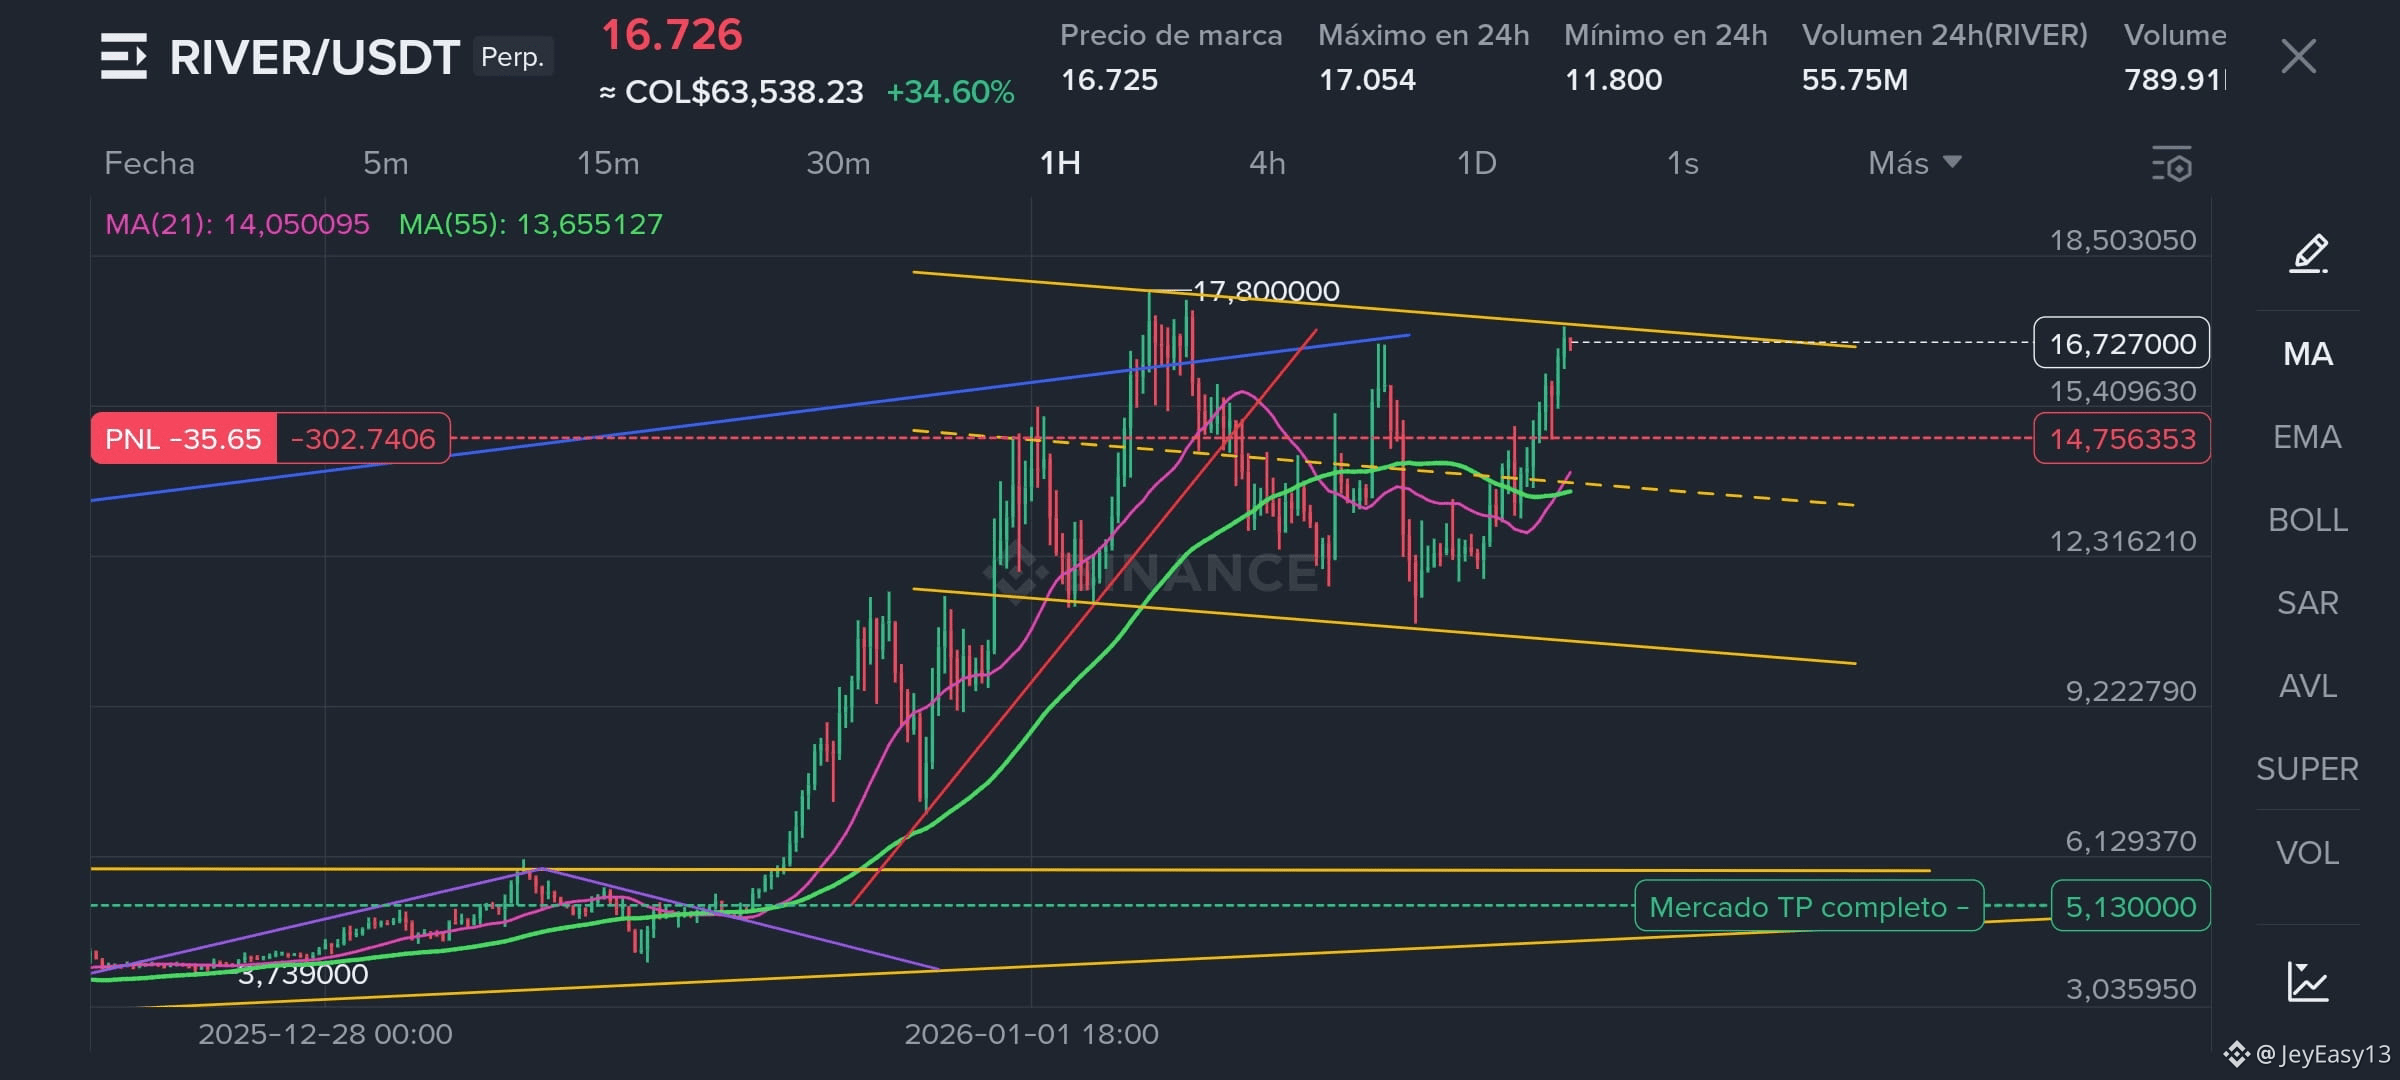Click the last price 16.726
Image resolution: width=2400 pixels, height=1080 pixels.
[672, 36]
